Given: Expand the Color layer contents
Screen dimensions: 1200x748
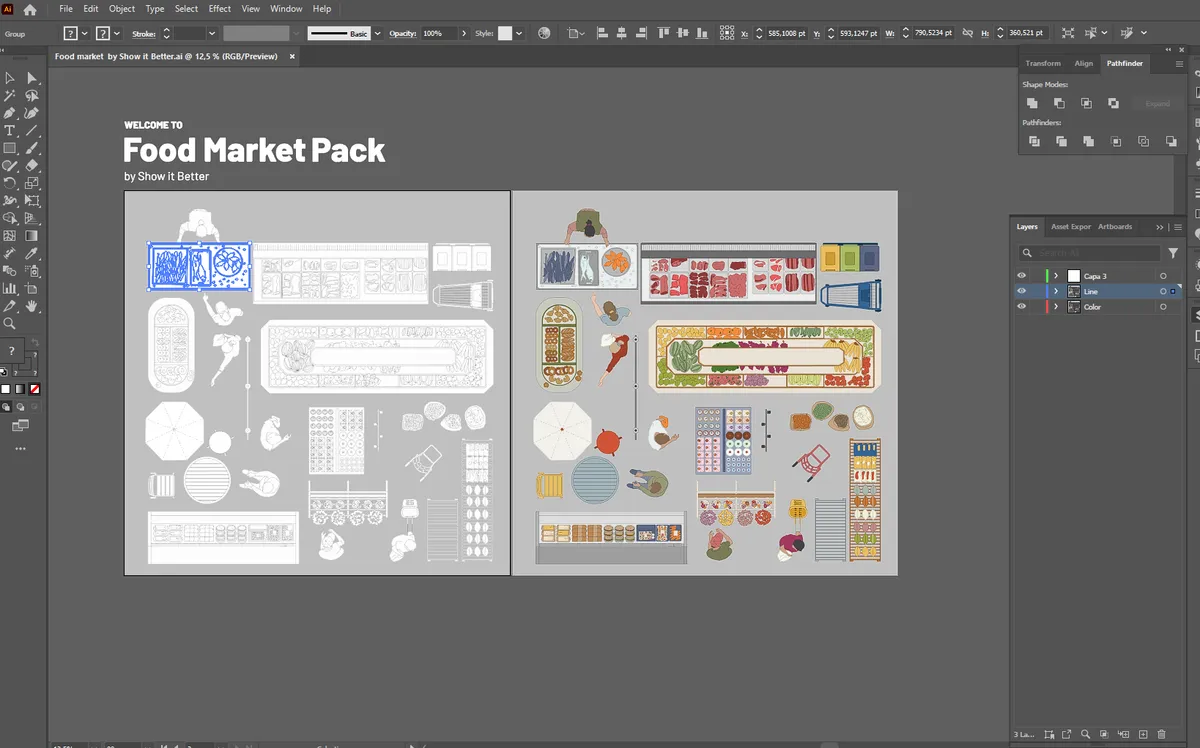Looking at the screenshot, I should pos(1056,307).
